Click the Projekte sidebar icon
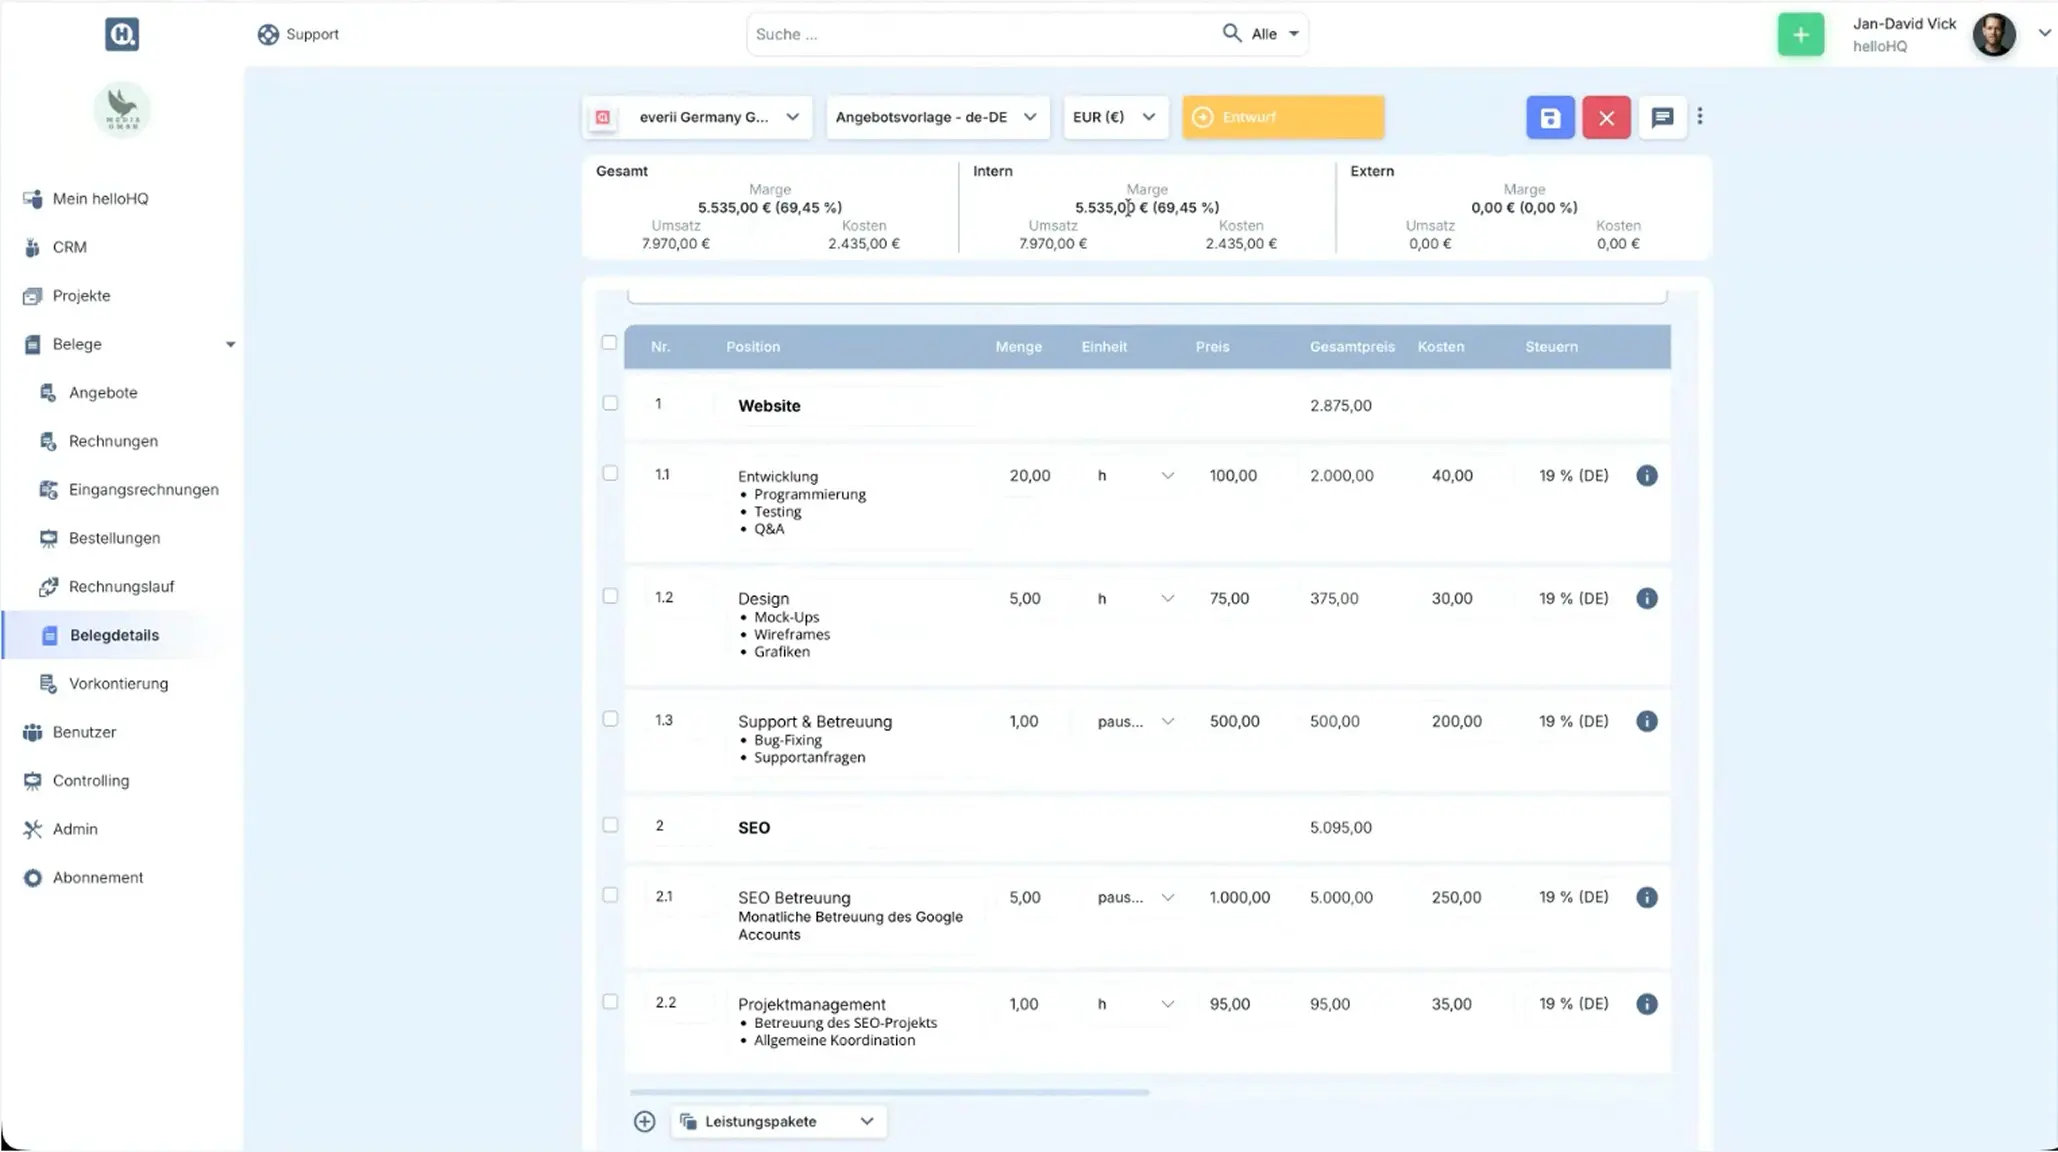Viewport: 2058px width, 1152px height. [x=32, y=296]
